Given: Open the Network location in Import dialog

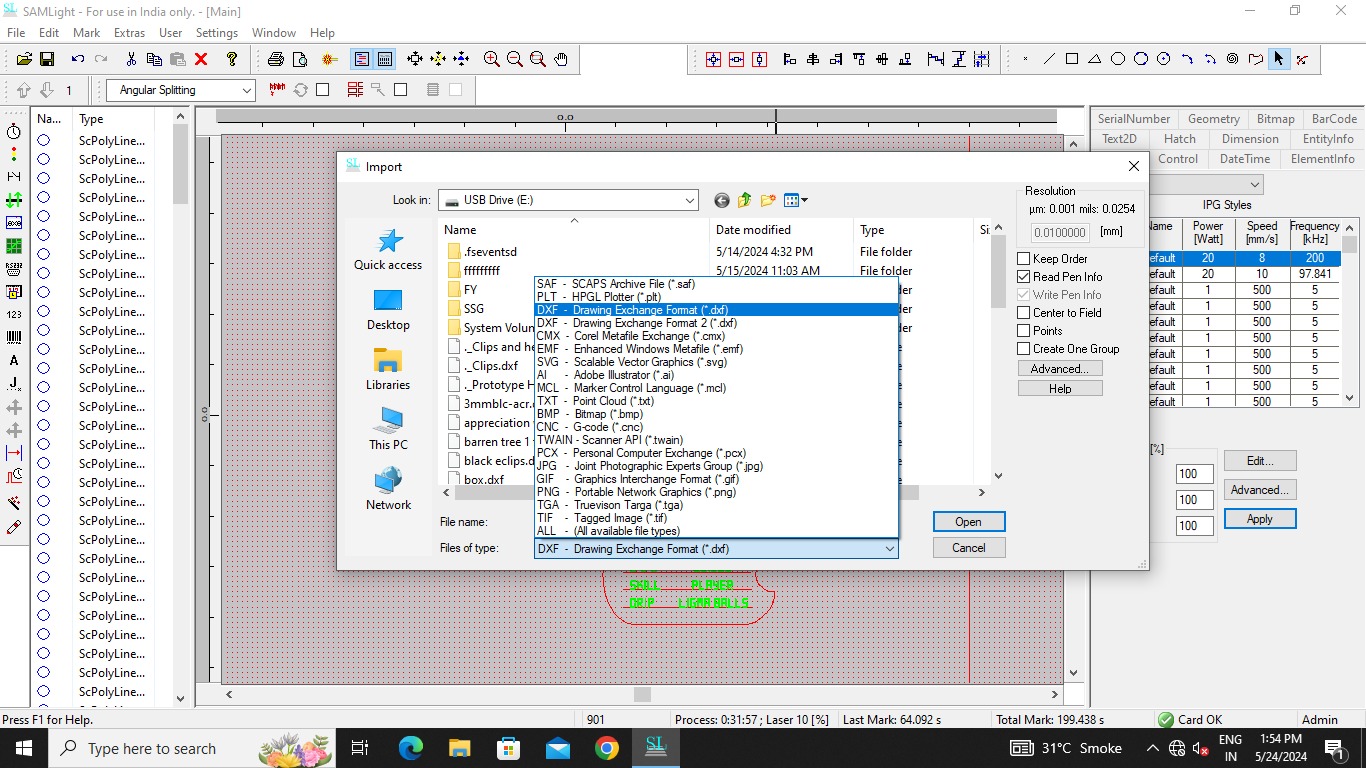Looking at the screenshot, I should click(388, 489).
